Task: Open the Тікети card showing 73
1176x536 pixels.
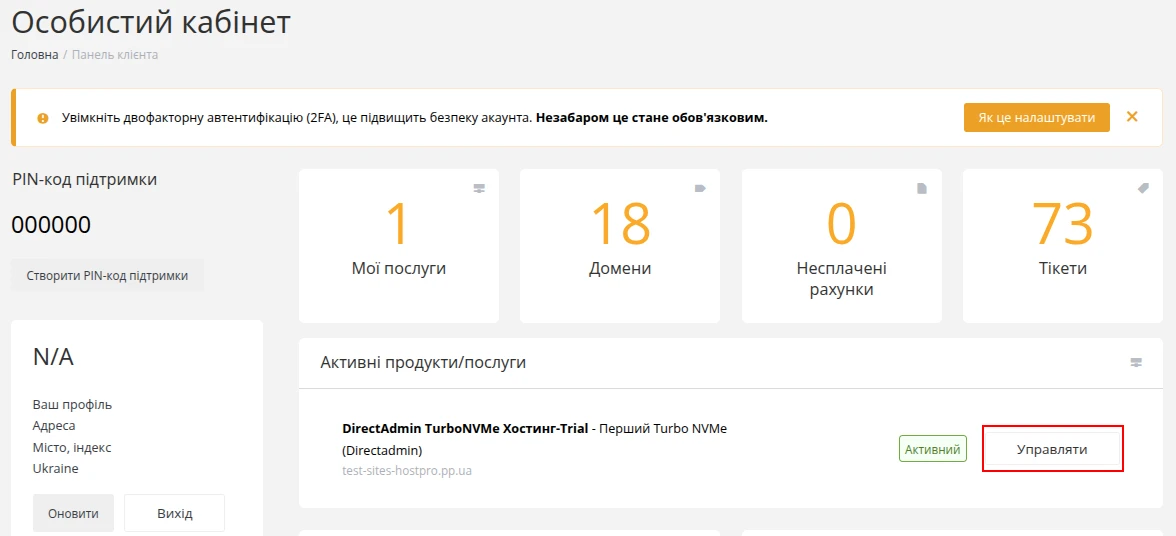Action: tap(1063, 246)
